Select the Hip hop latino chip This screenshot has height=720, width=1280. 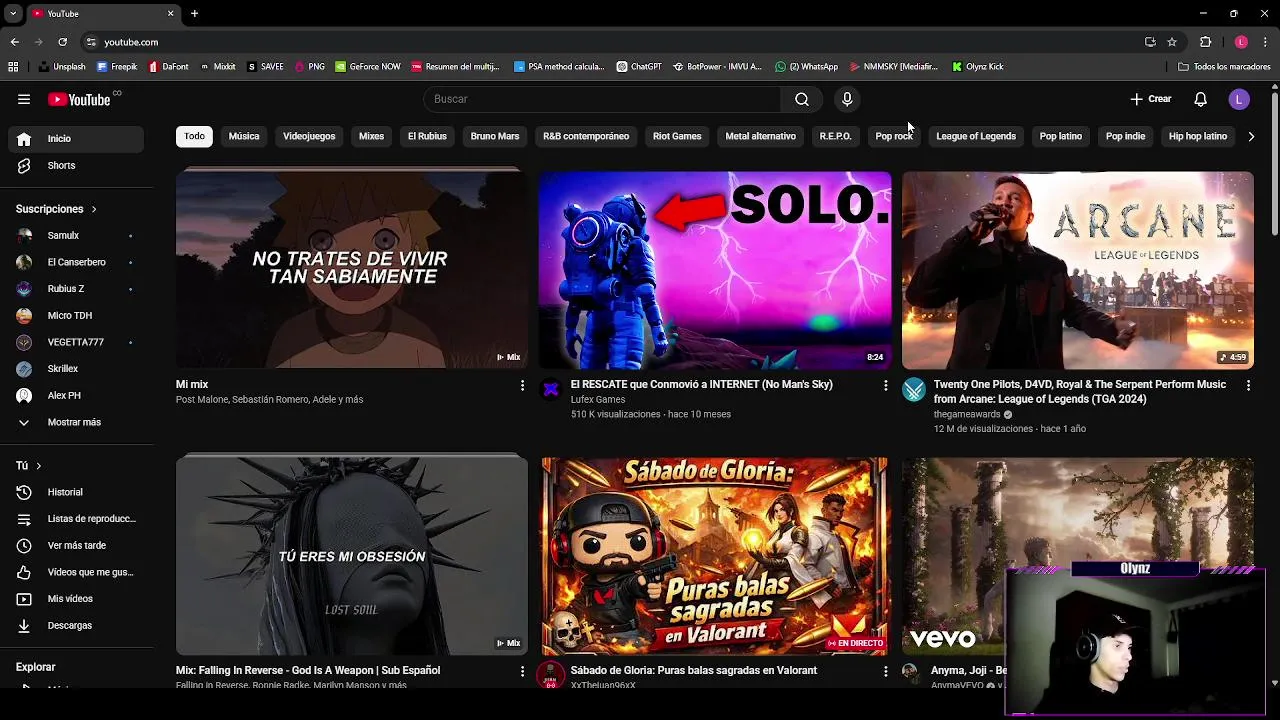(1198, 136)
